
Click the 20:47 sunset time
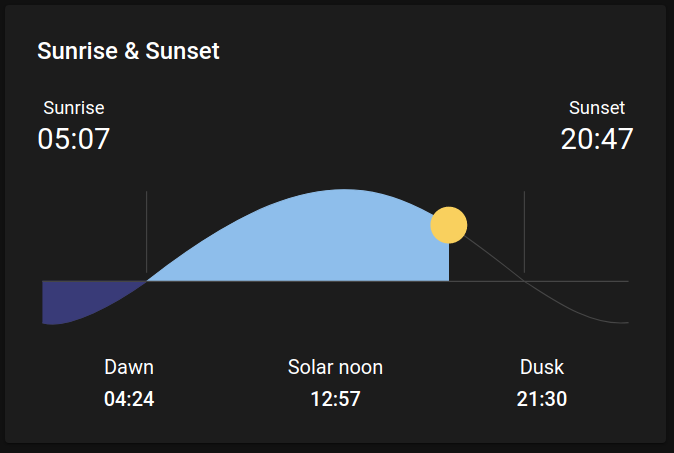[x=597, y=139]
